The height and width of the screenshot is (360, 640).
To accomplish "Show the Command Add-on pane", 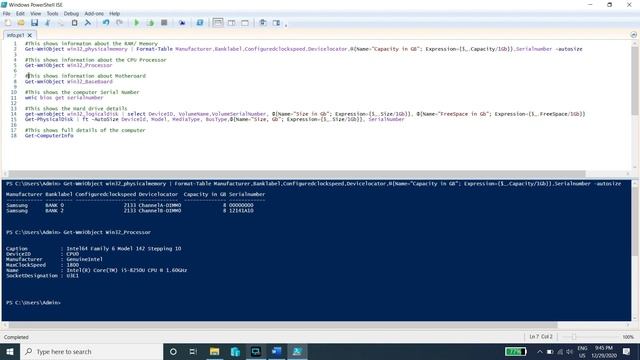I will (276, 23).
